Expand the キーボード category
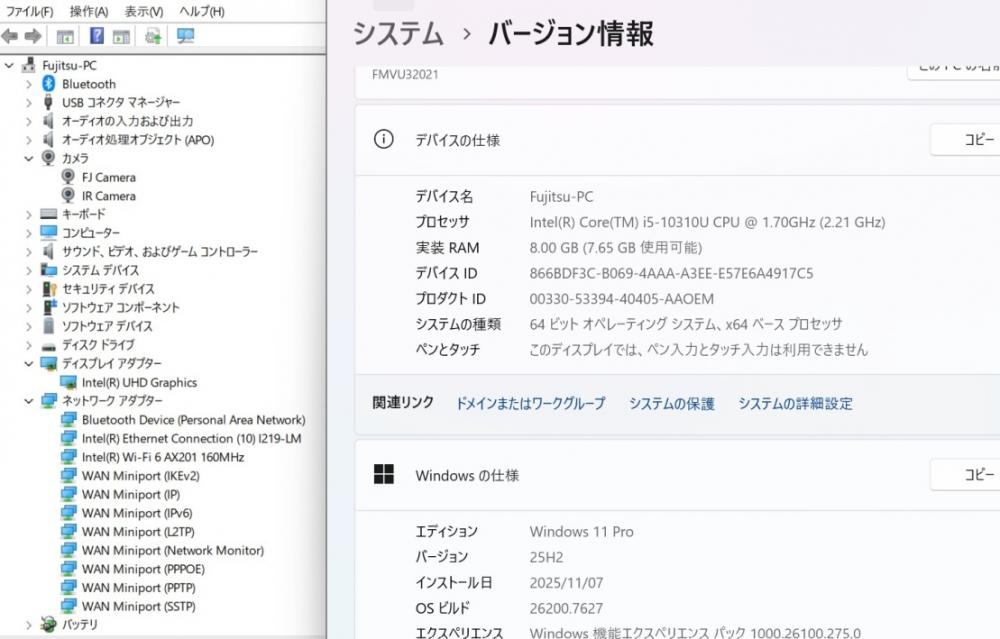 point(29,214)
